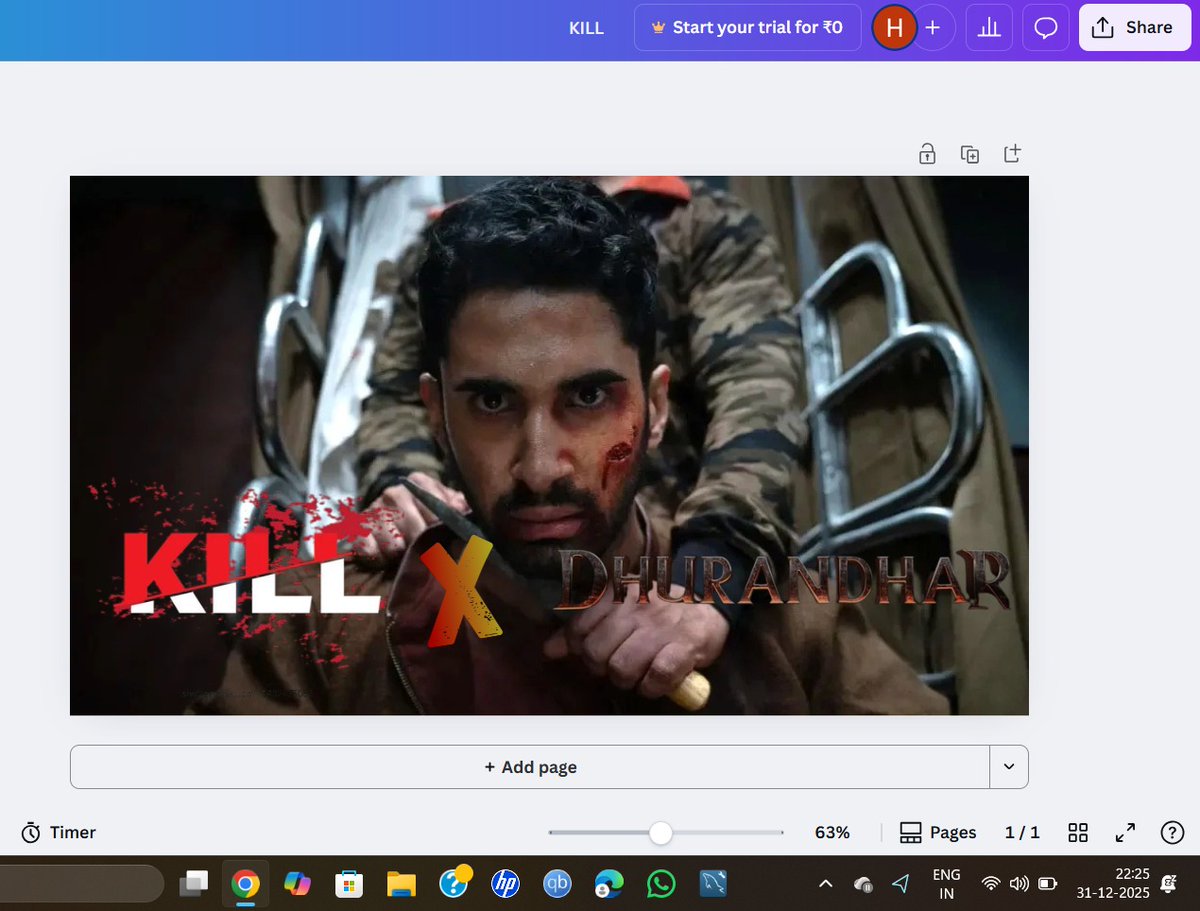Click the + Add page button
The height and width of the screenshot is (911, 1200).
530,767
